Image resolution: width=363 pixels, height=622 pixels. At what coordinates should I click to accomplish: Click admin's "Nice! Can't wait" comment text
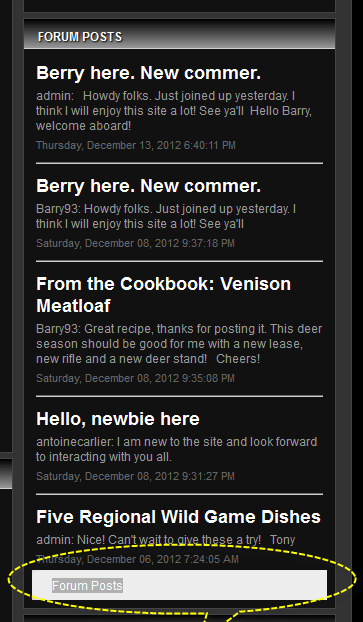tap(165, 540)
